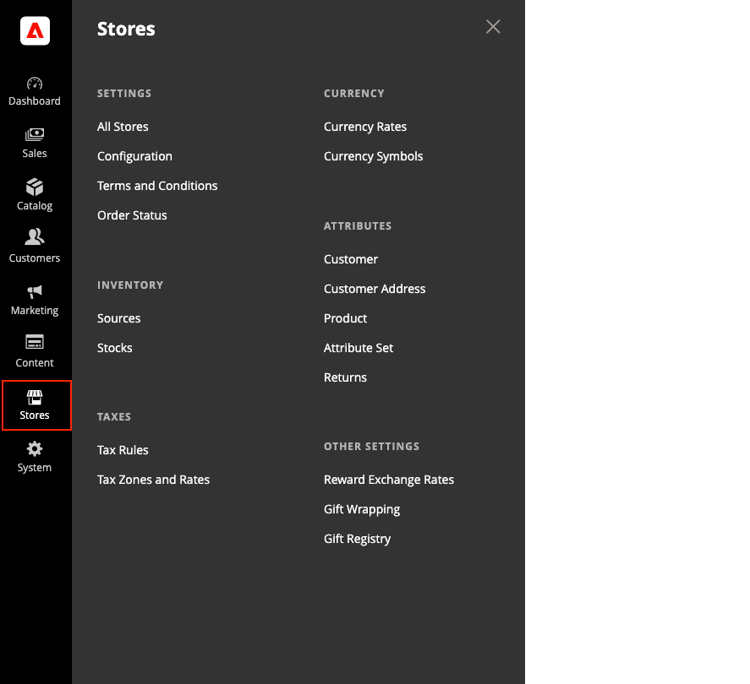Screen dimensions: 750x684
Task: Open the Customers sidebar menu
Action: [34, 247]
